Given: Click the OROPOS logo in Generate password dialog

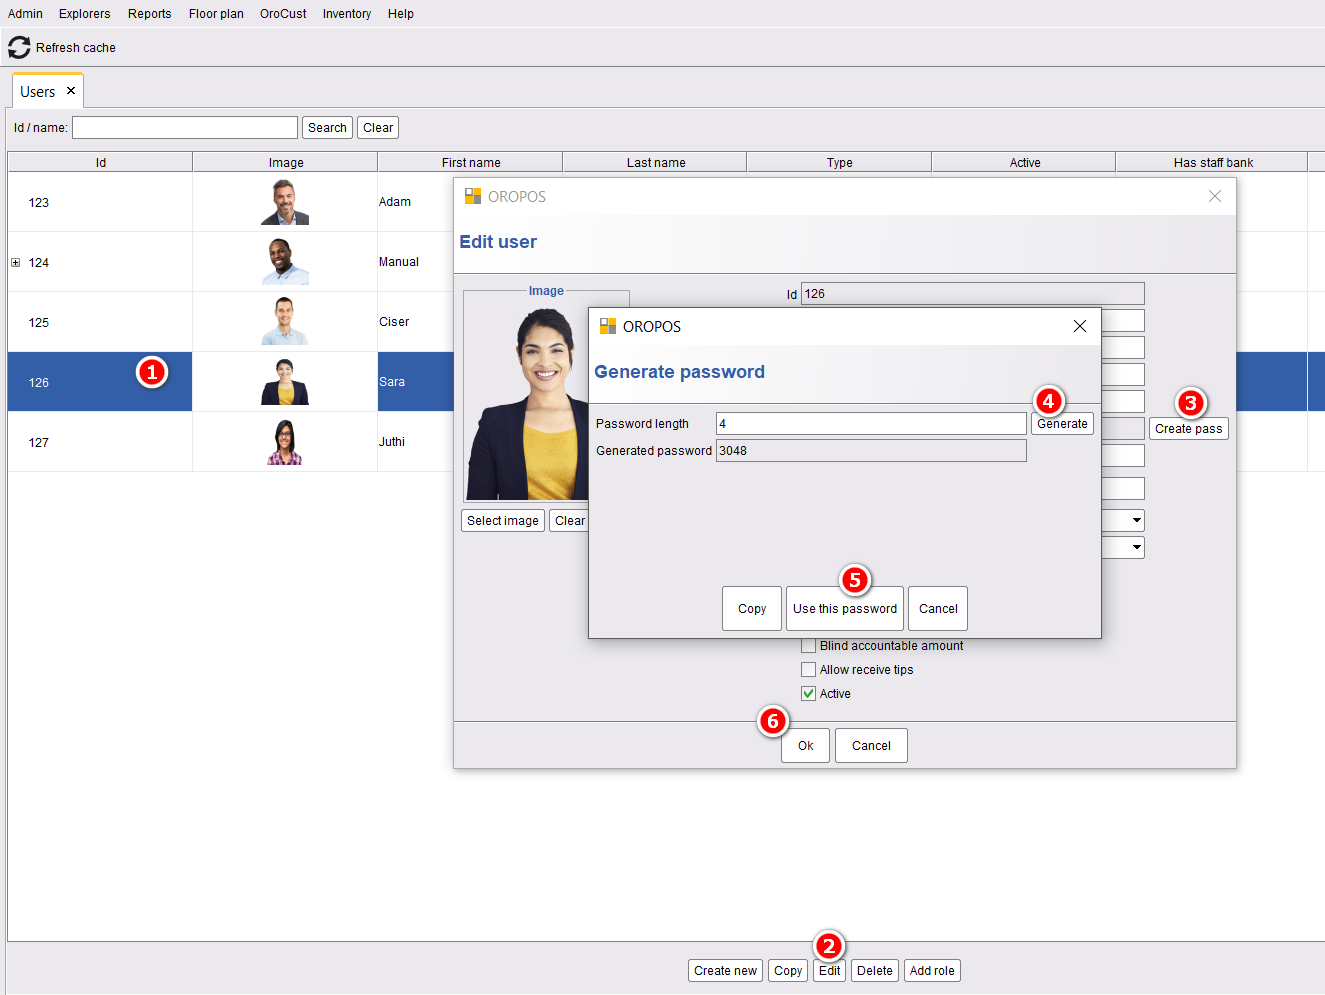Looking at the screenshot, I should (x=607, y=326).
